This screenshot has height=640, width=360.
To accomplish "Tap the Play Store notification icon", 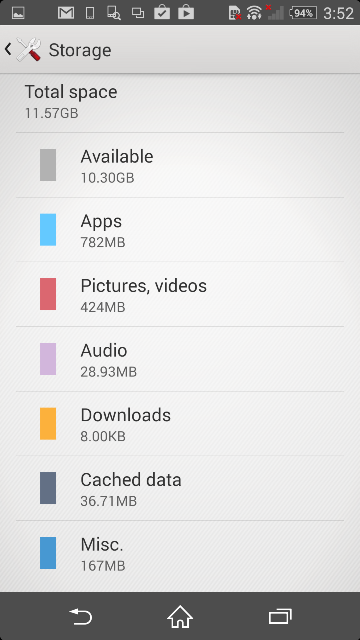I will pos(186,13).
